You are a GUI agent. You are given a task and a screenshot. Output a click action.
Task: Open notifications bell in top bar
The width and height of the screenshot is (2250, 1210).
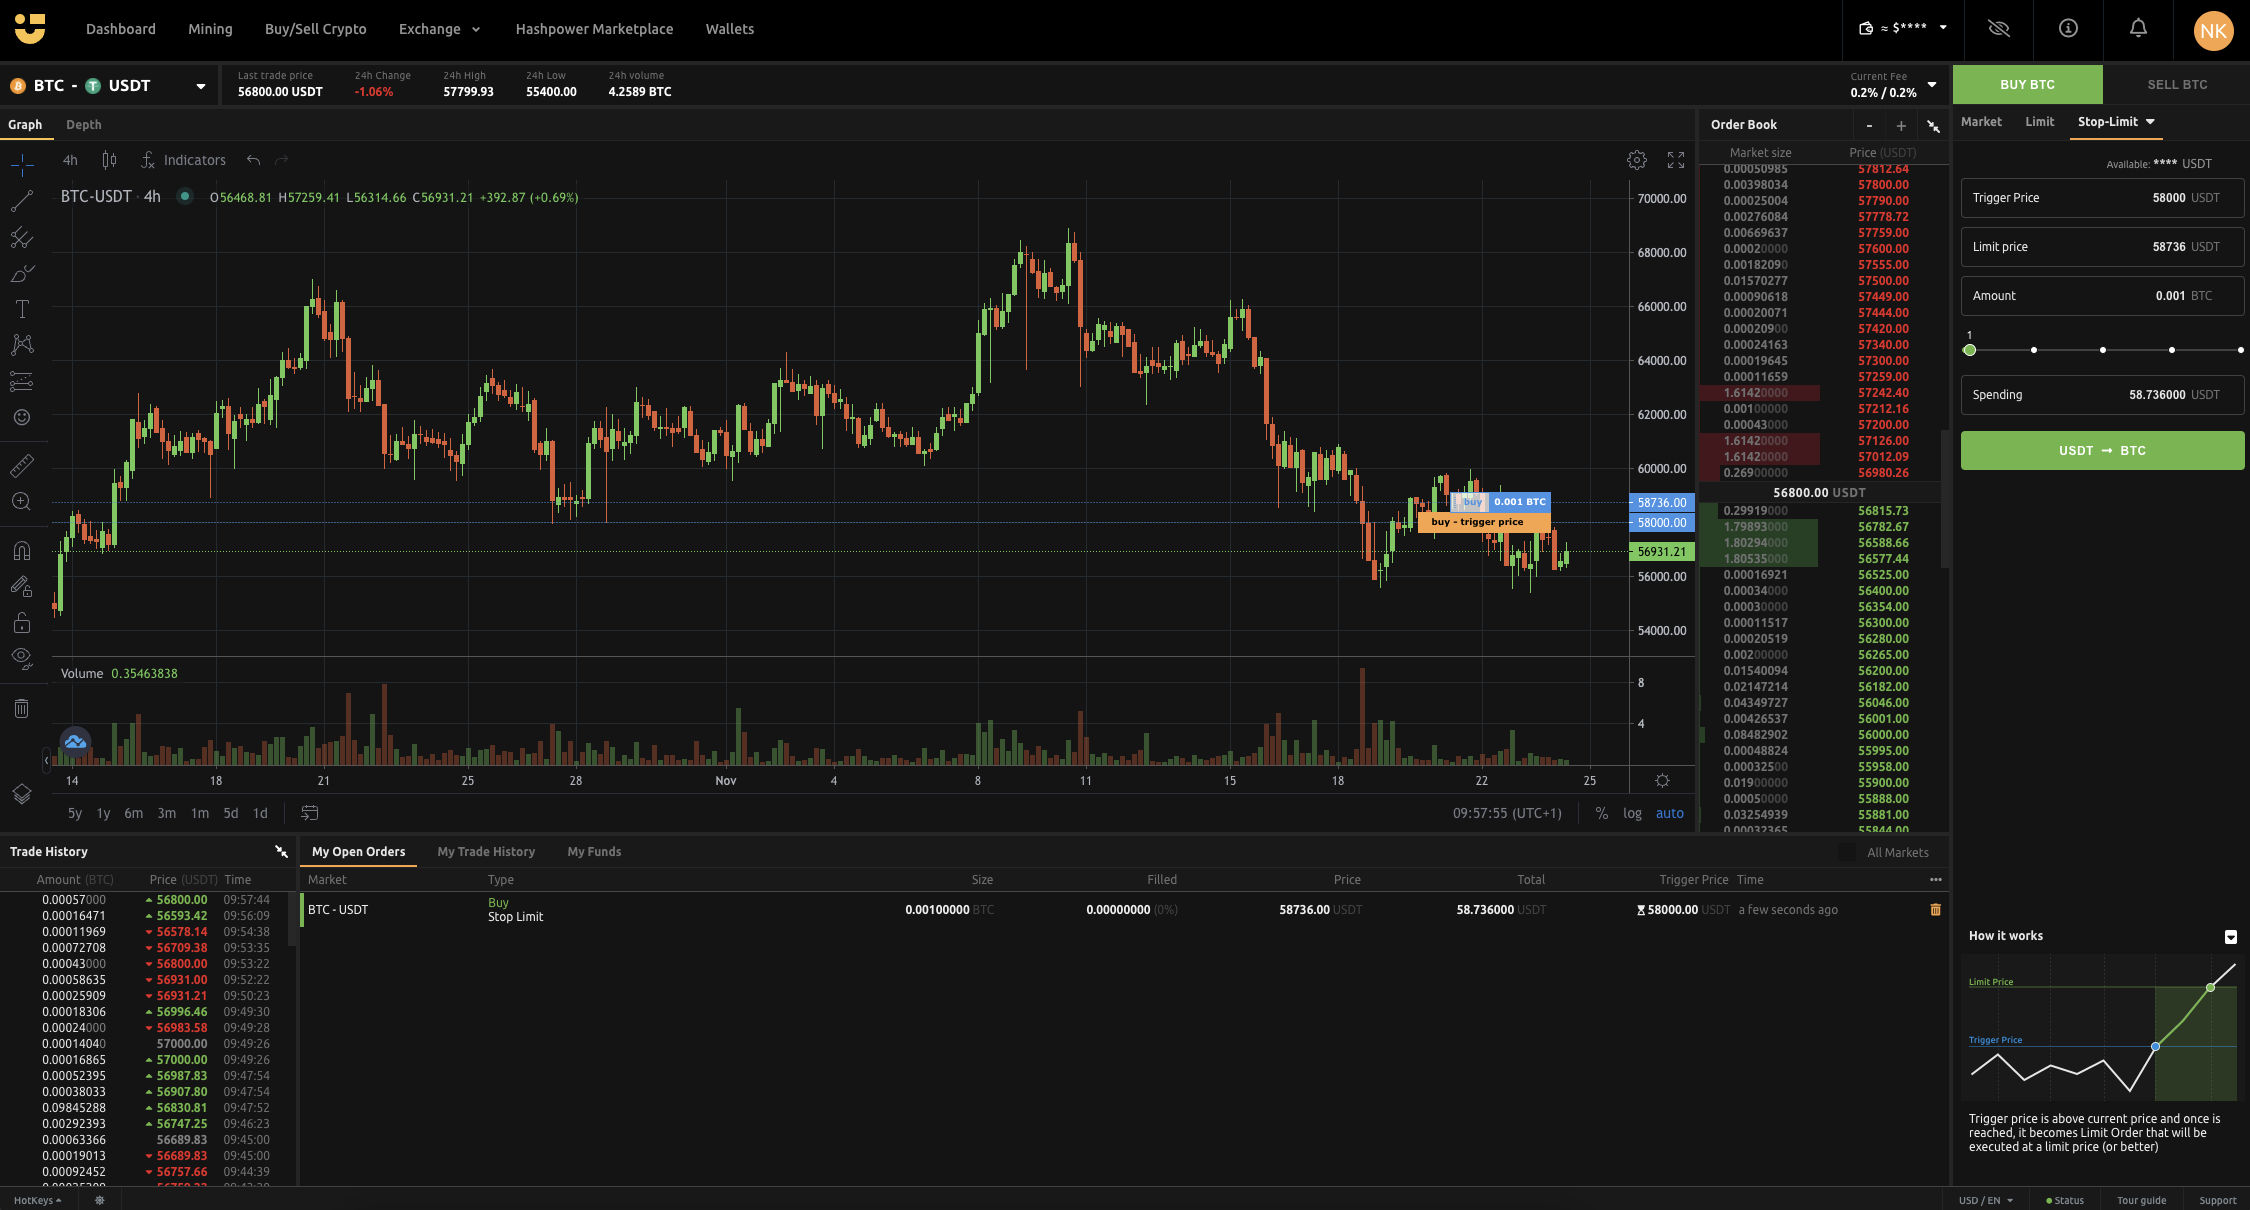click(2138, 29)
